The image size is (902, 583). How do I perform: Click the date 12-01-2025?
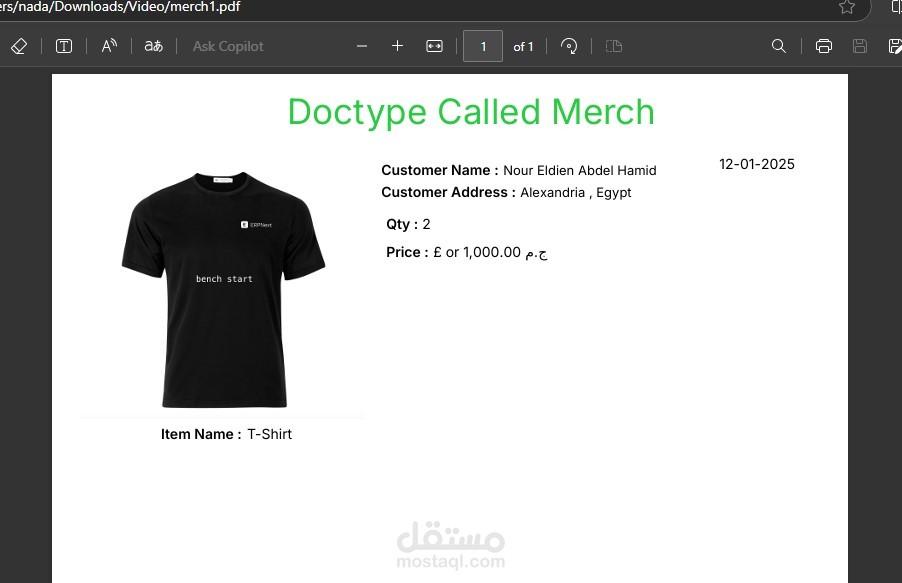click(x=756, y=164)
